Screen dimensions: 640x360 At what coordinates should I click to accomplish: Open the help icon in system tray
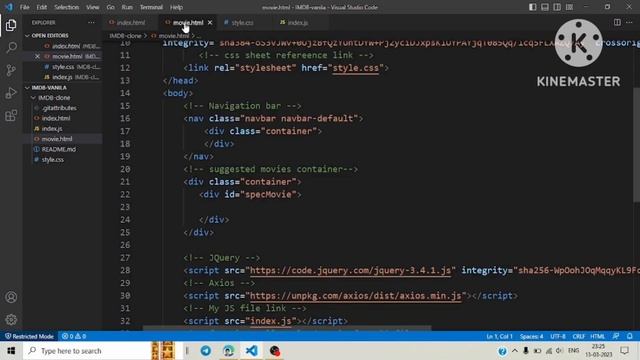(502, 351)
